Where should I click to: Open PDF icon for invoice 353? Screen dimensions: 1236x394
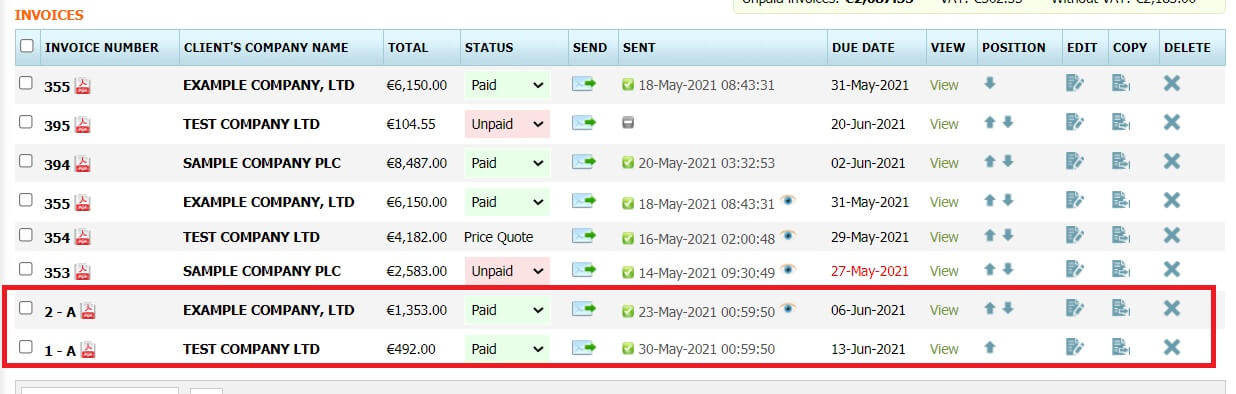(x=82, y=272)
